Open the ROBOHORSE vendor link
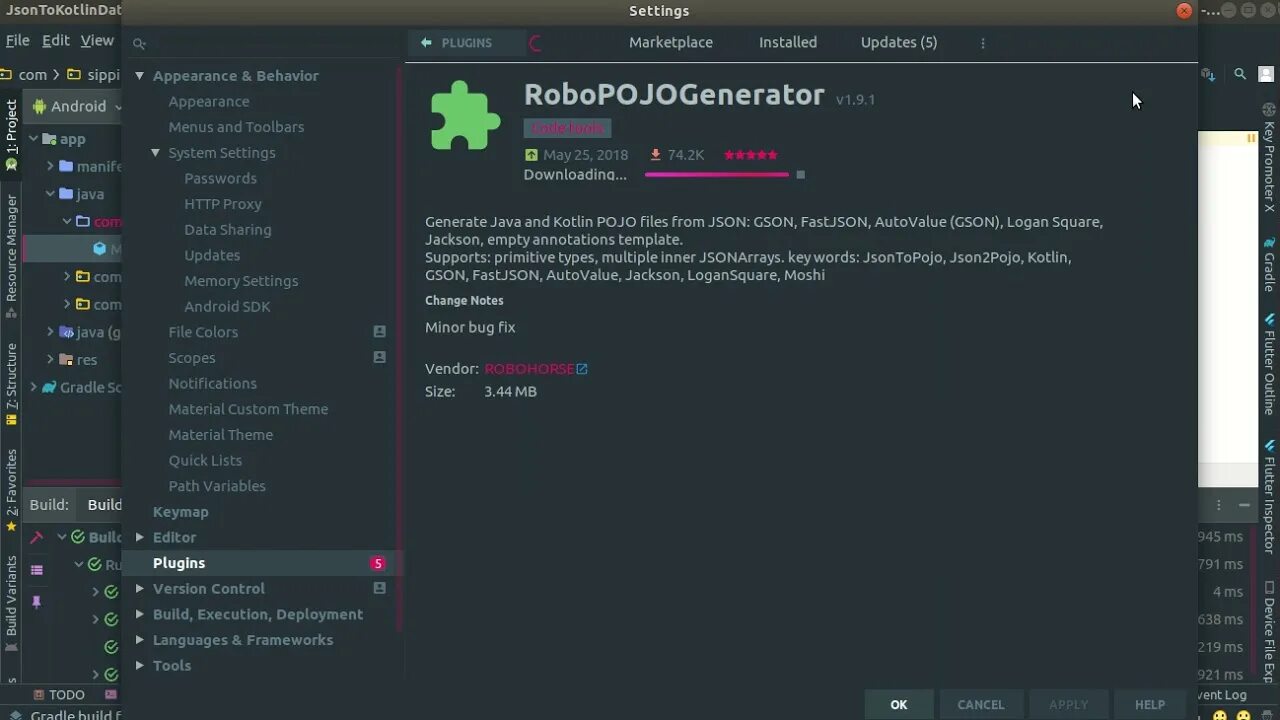 (529, 369)
